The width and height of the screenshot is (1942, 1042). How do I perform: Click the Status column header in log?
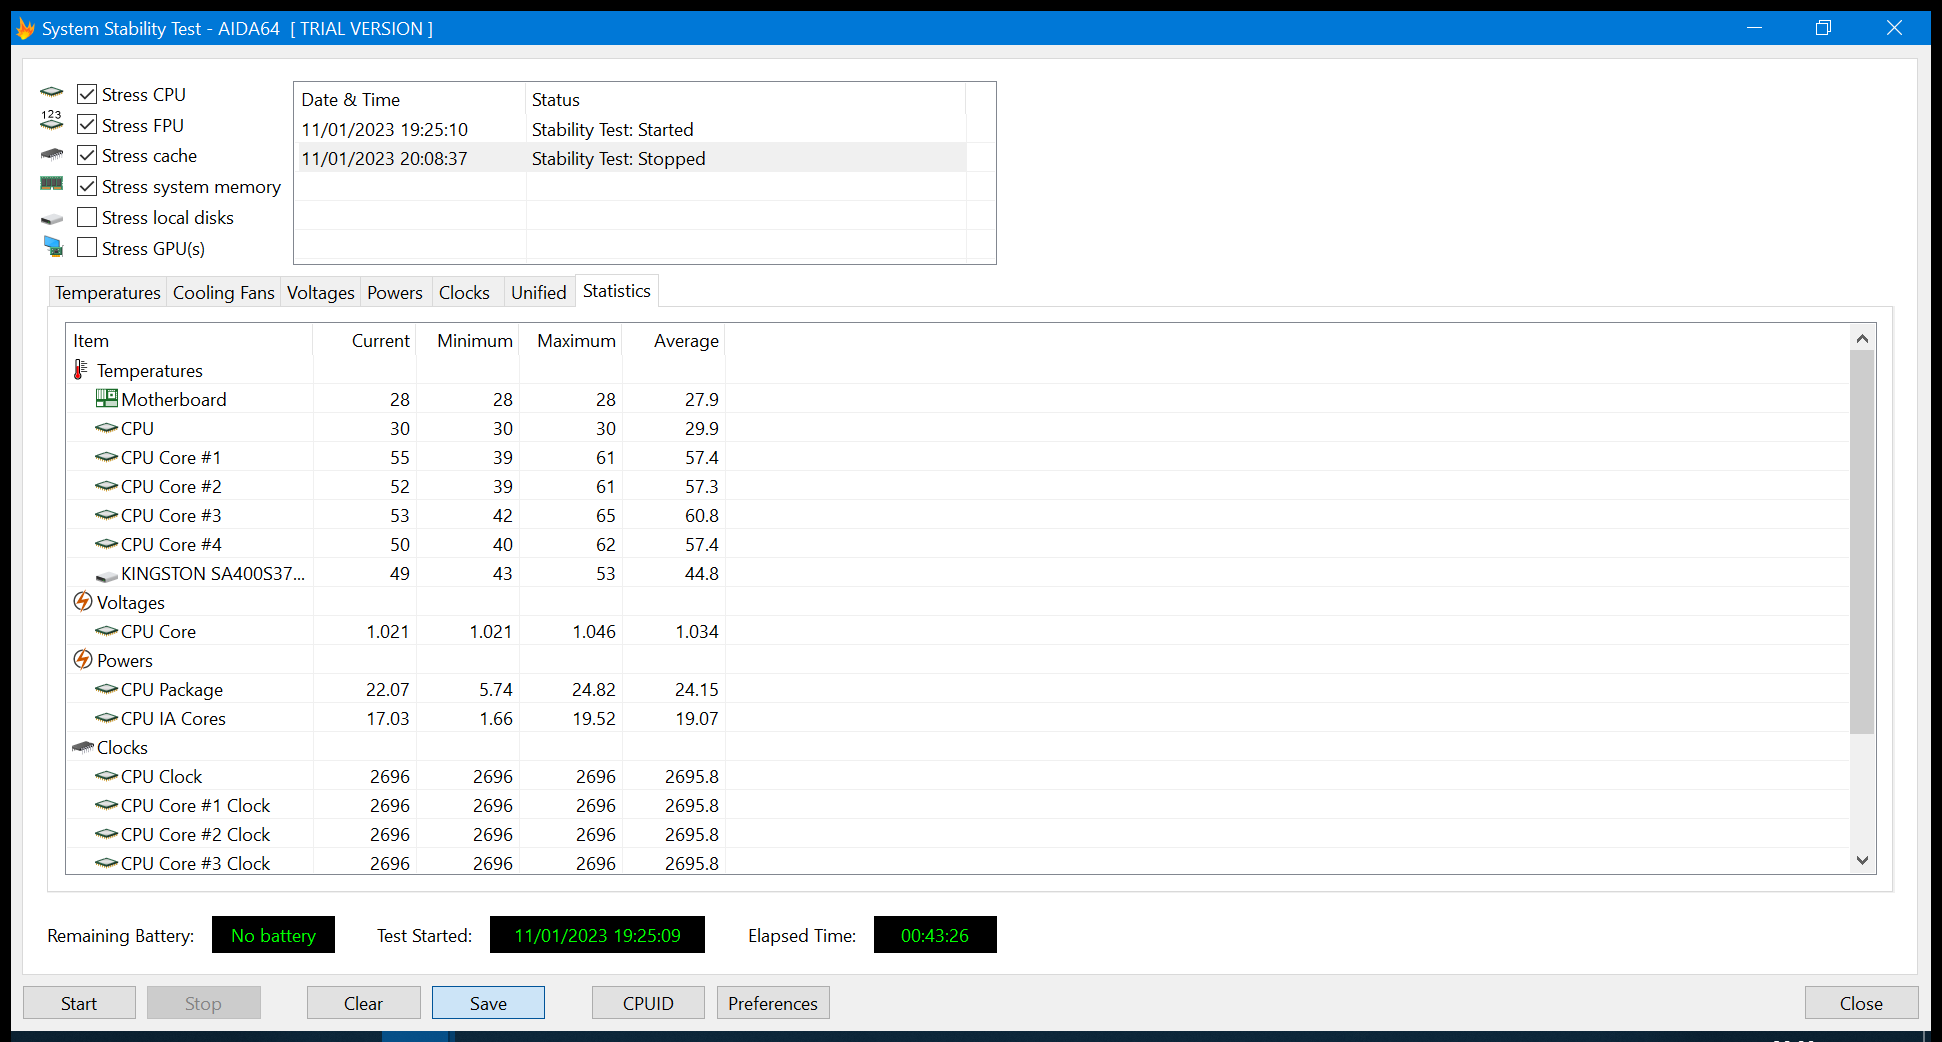pyautogui.click(x=745, y=100)
